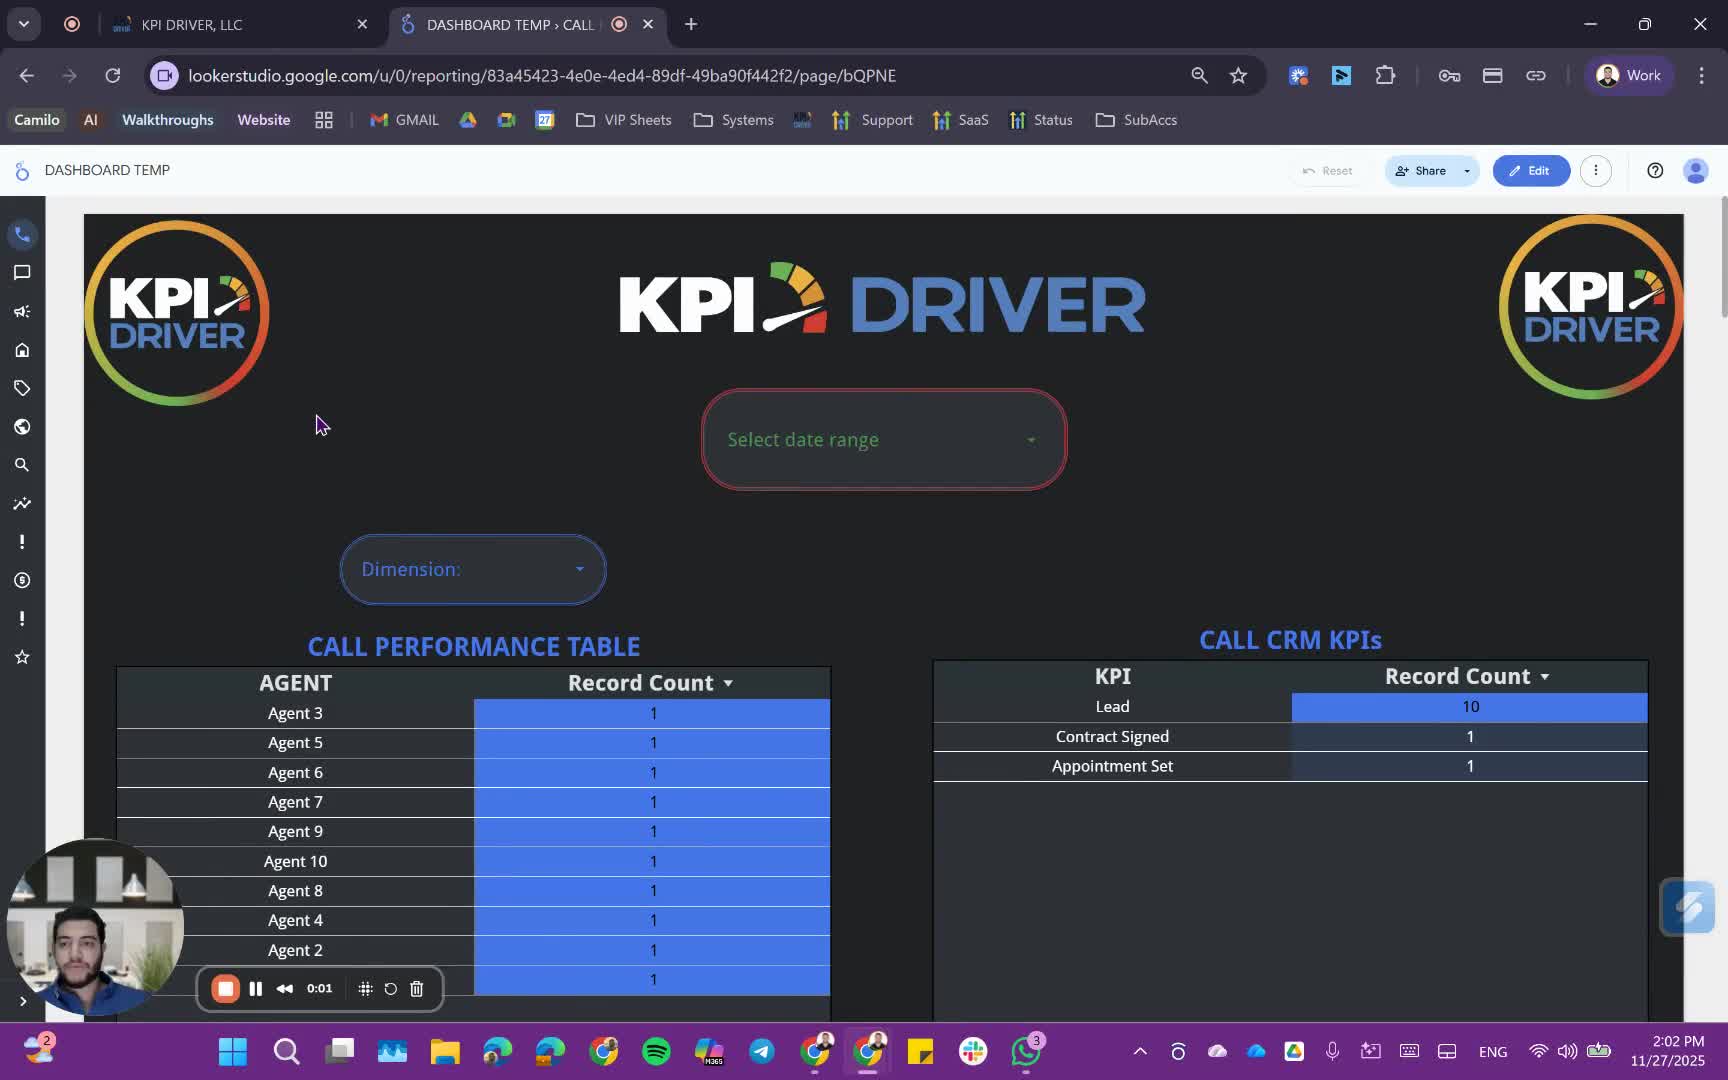The height and width of the screenshot is (1080, 1728).
Task: Open the globe page icon in sidebar
Action: click(x=22, y=427)
